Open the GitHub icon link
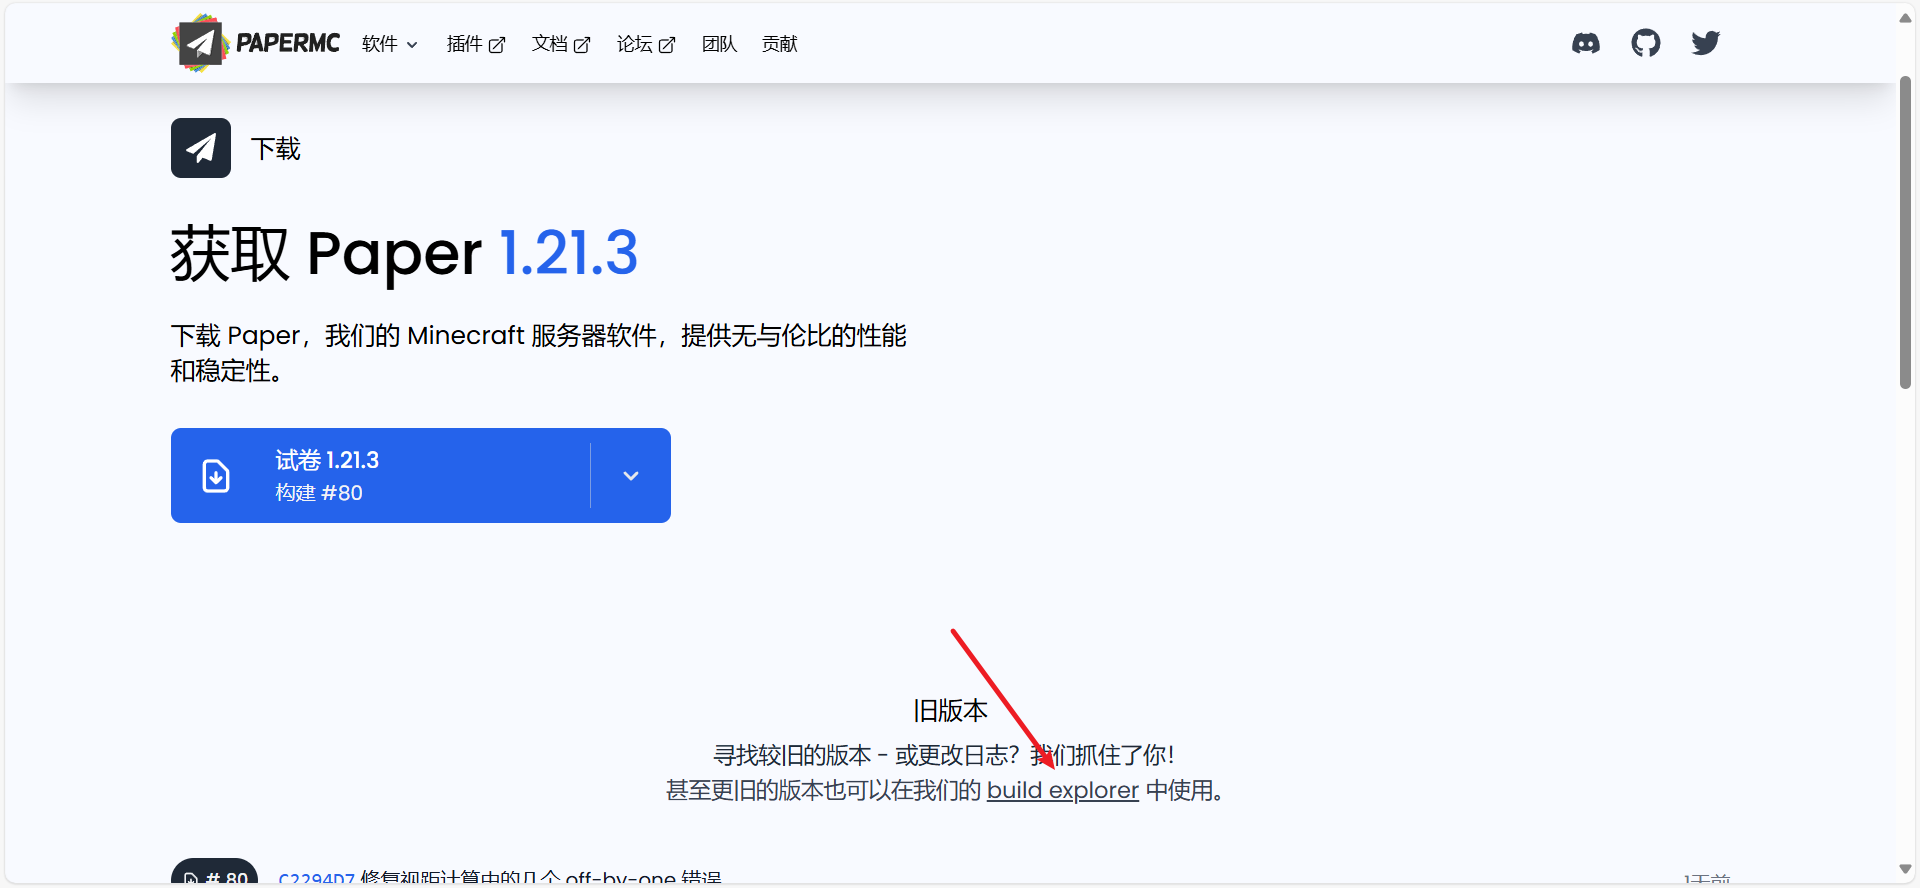This screenshot has width=1920, height=888. click(1646, 43)
